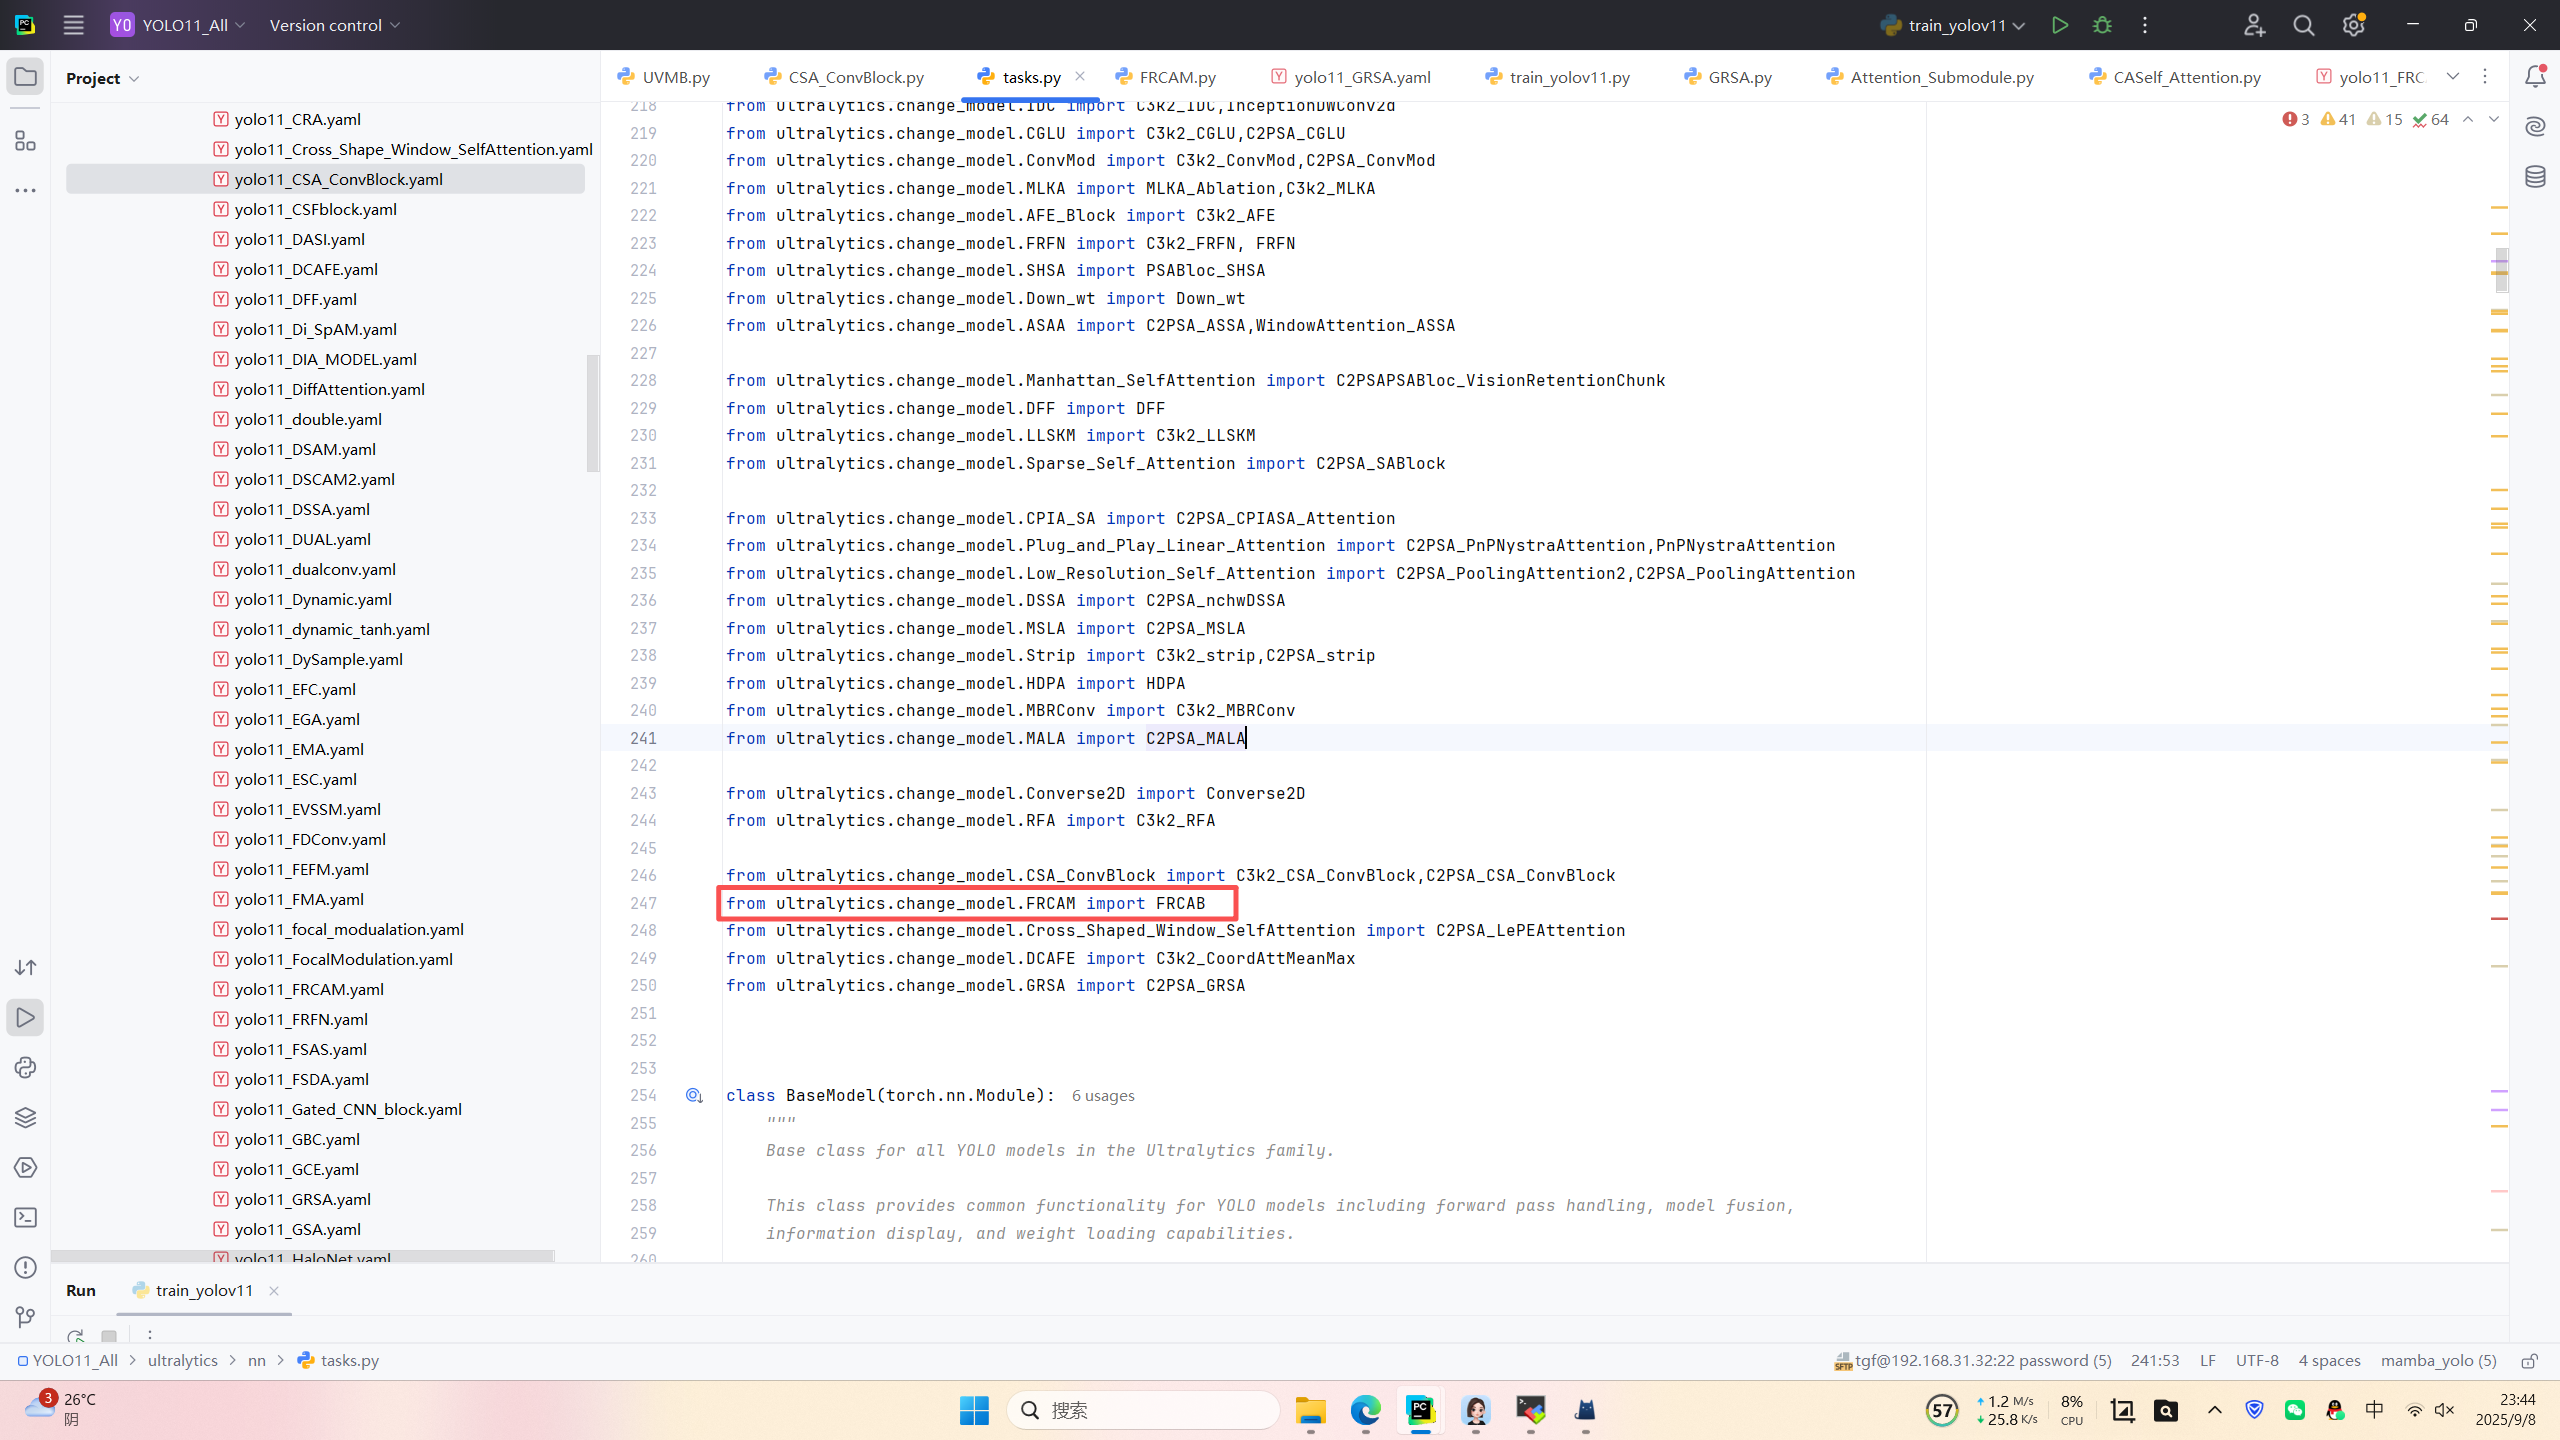The width and height of the screenshot is (2560, 1440).
Task: Open the Git tool window icon
Action: coord(25,1317)
